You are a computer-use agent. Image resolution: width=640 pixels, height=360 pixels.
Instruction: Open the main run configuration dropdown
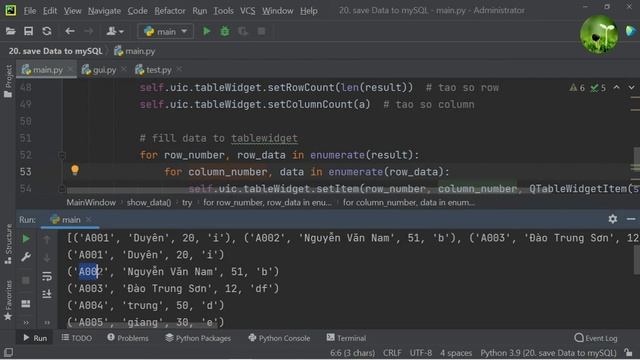pyautogui.click(x=166, y=31)
